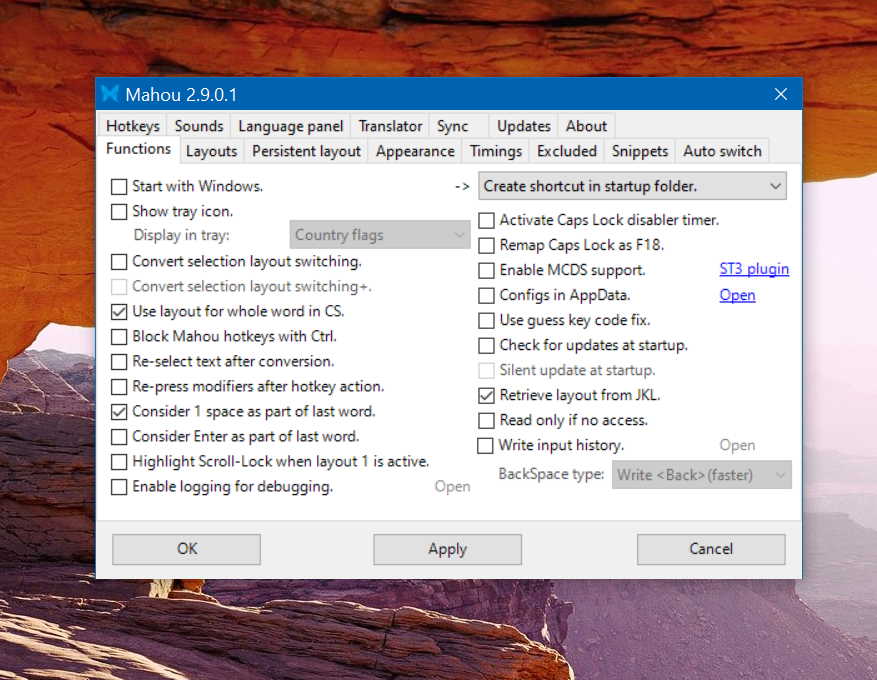Go to the Appearance tab
This screenshot has width=877, height=680.
tap(415, 151)
